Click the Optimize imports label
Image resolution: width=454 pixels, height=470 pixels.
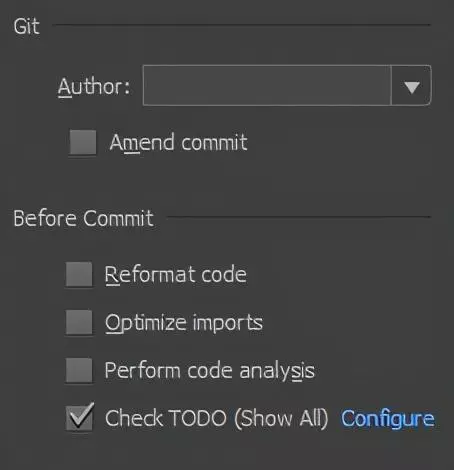tap(184, 323)
